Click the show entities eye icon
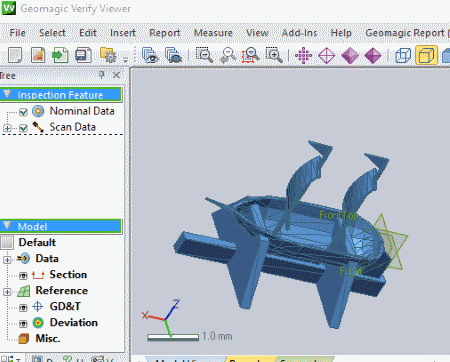This screenshot has width=450, height=362. coord(150,55)
